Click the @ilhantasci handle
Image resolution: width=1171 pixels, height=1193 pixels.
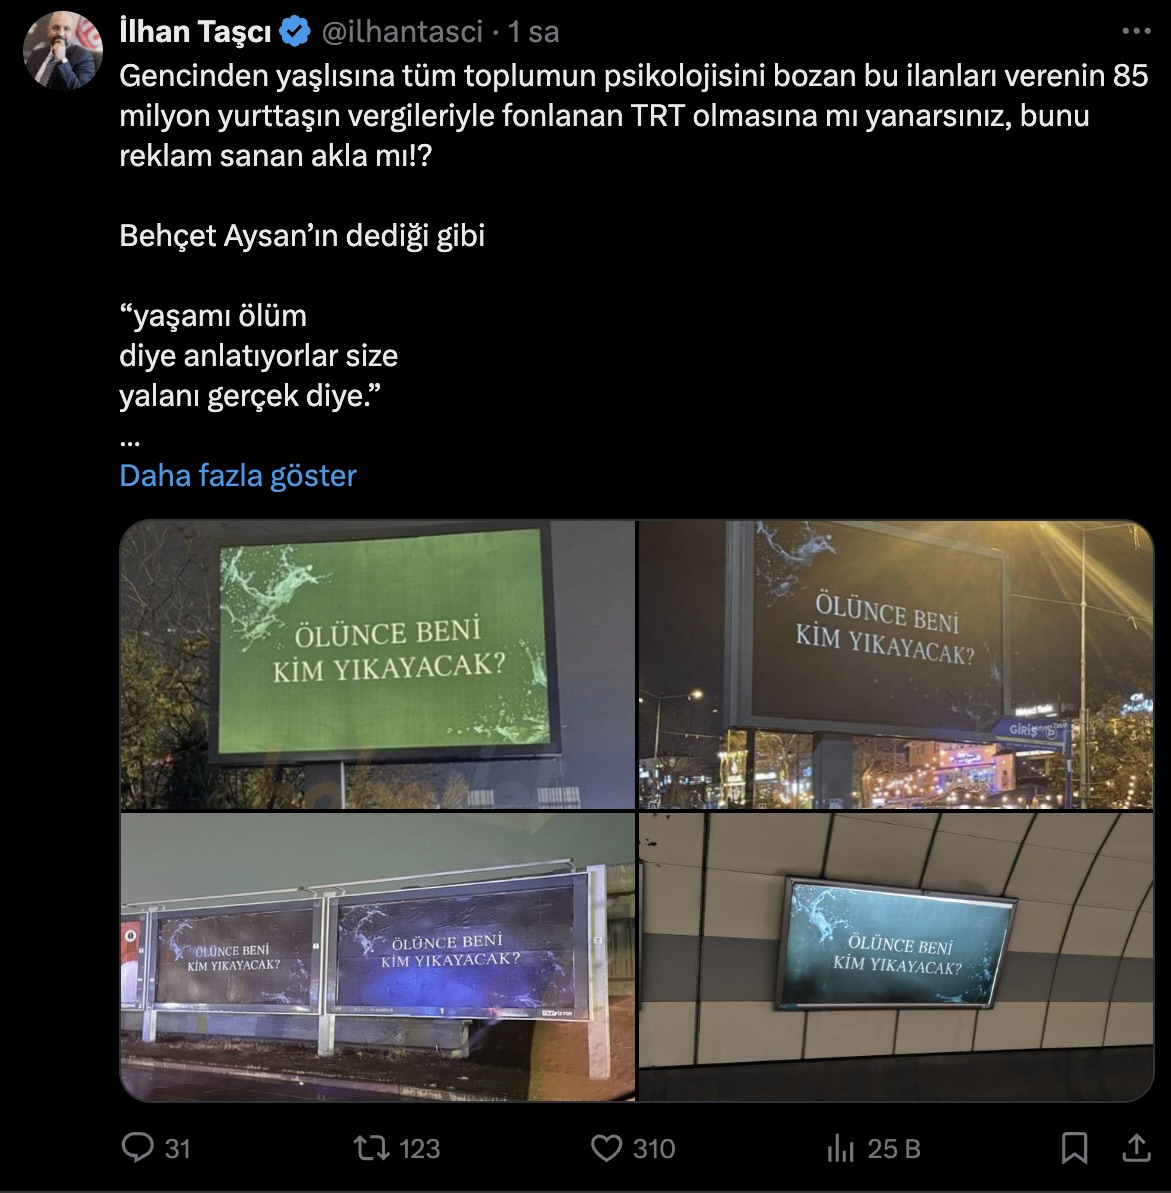403,32
